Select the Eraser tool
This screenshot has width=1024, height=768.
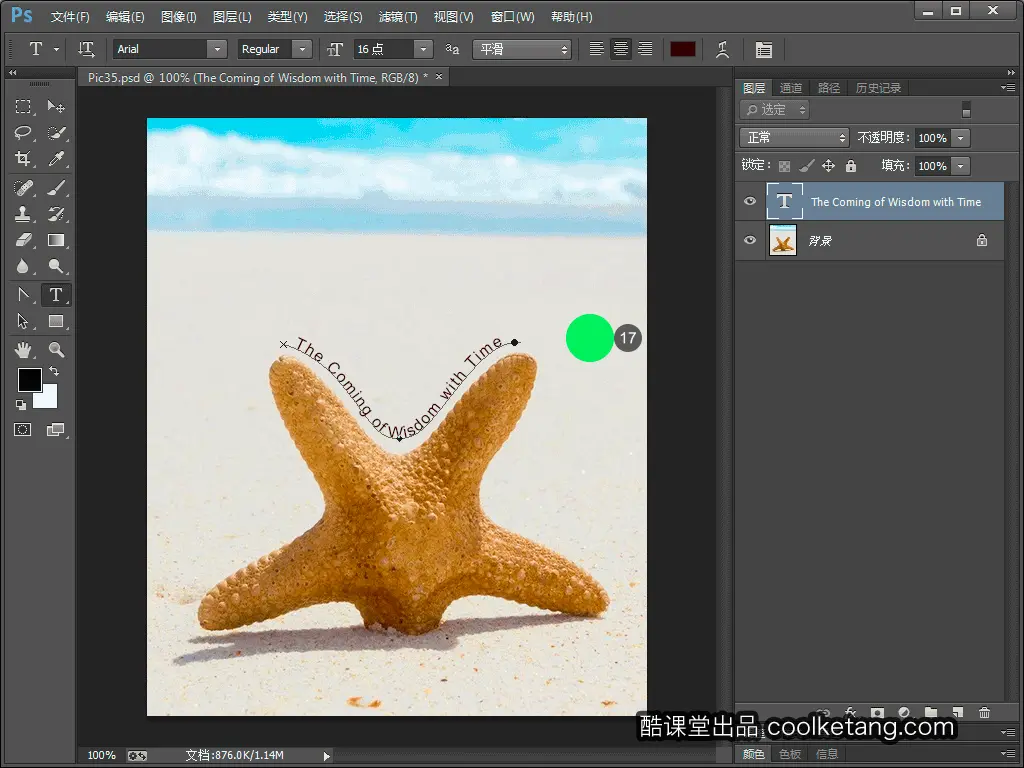[x=23, y=240]
